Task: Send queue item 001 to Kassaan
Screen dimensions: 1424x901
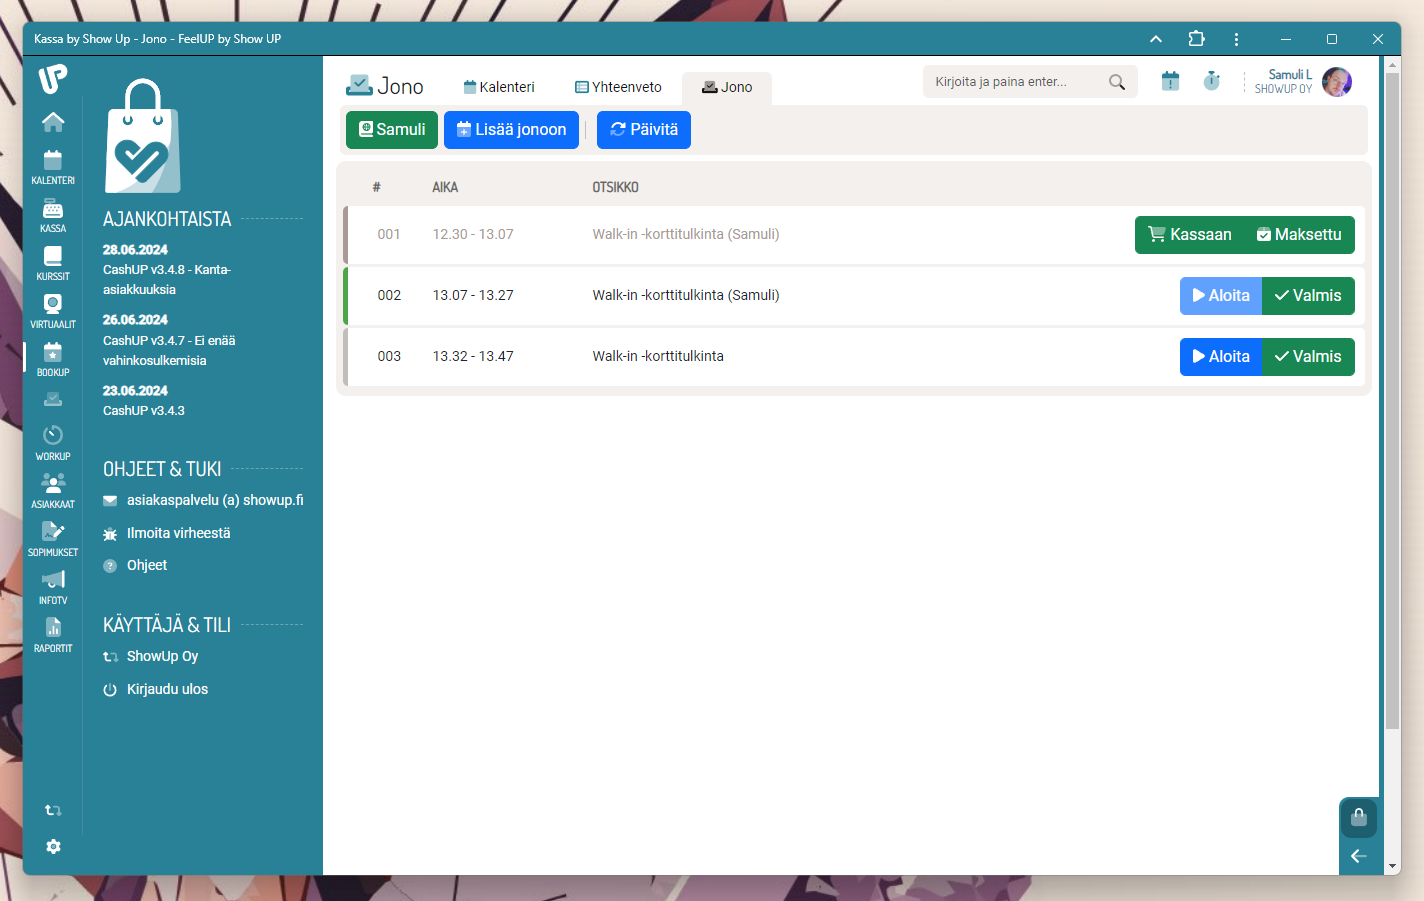Action: pos(1189,235)
